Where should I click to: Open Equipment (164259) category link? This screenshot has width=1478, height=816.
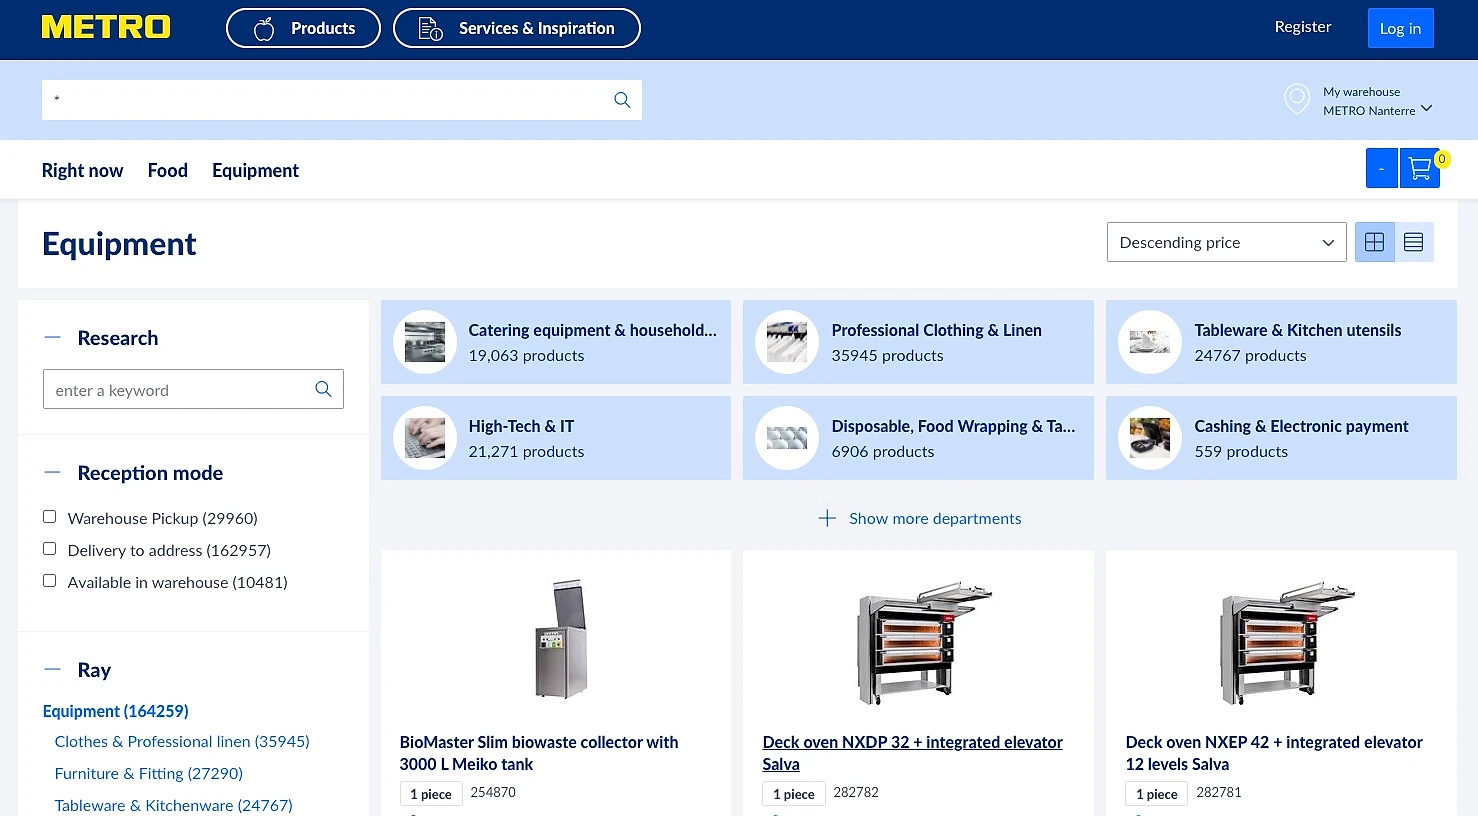coord(116,711)
